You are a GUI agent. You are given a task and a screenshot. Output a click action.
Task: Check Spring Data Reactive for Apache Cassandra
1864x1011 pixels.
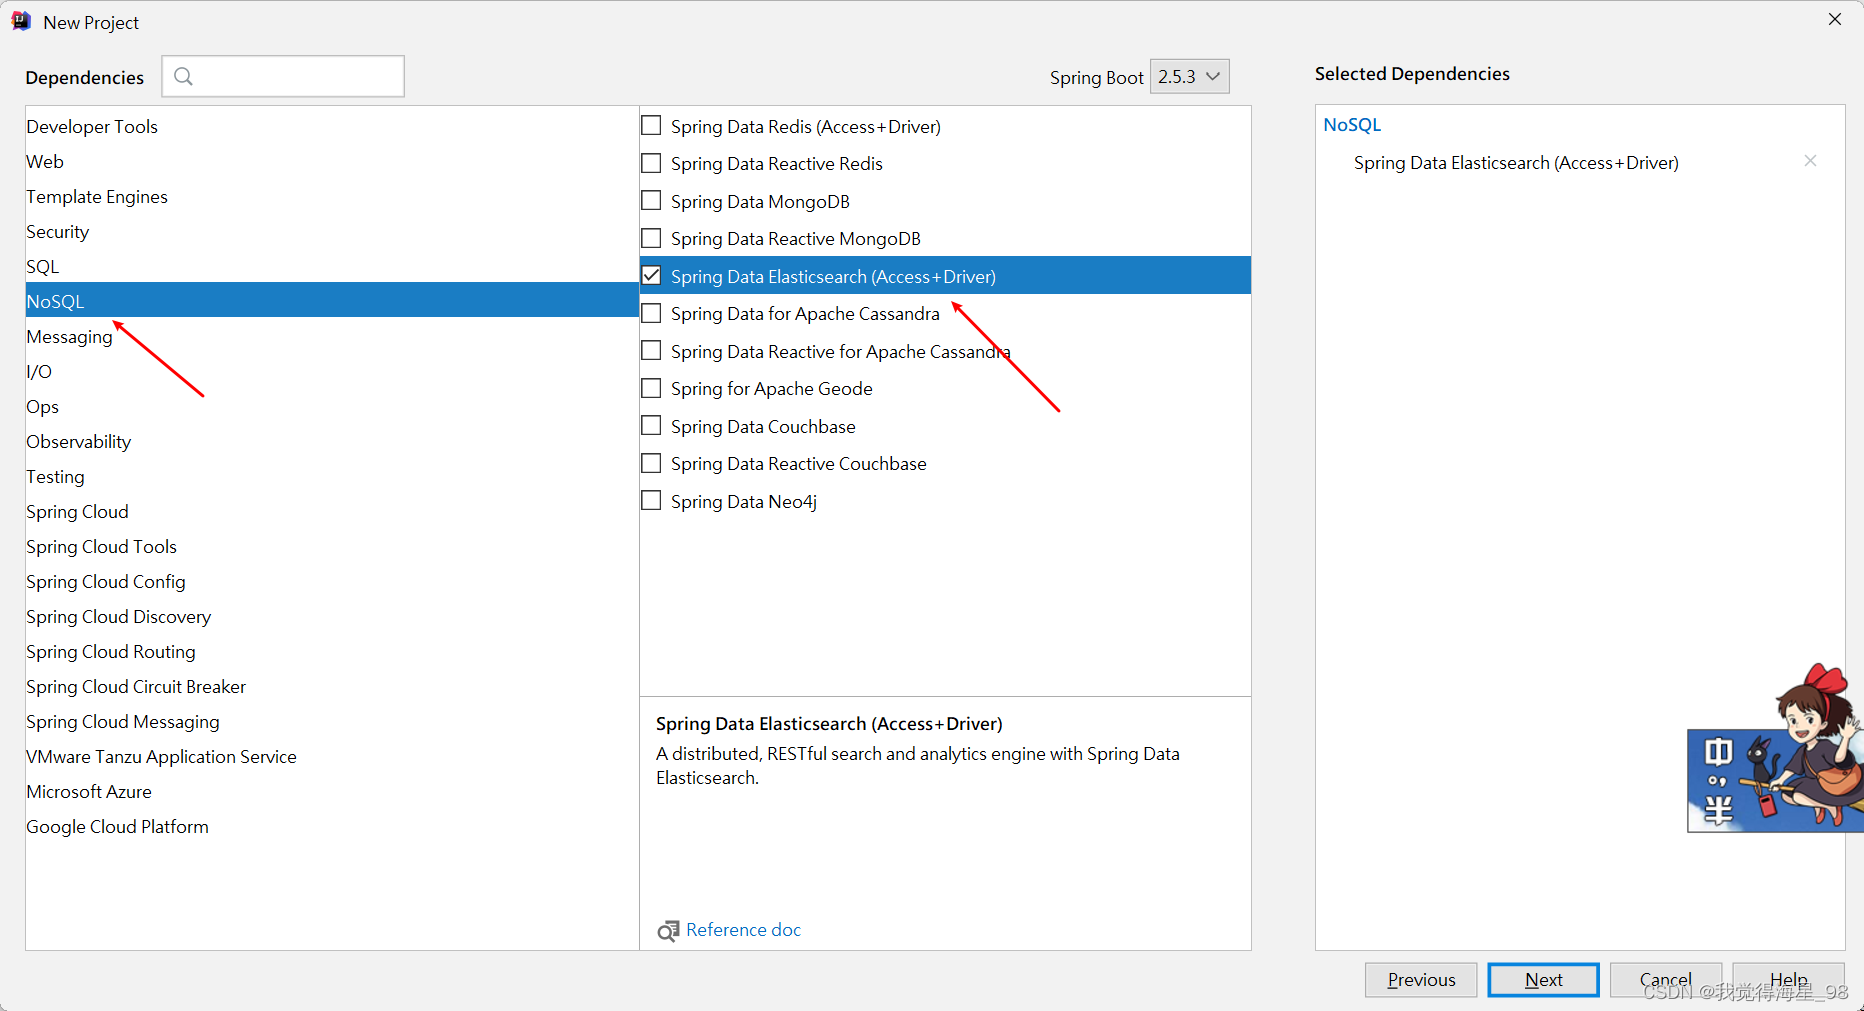651,351
